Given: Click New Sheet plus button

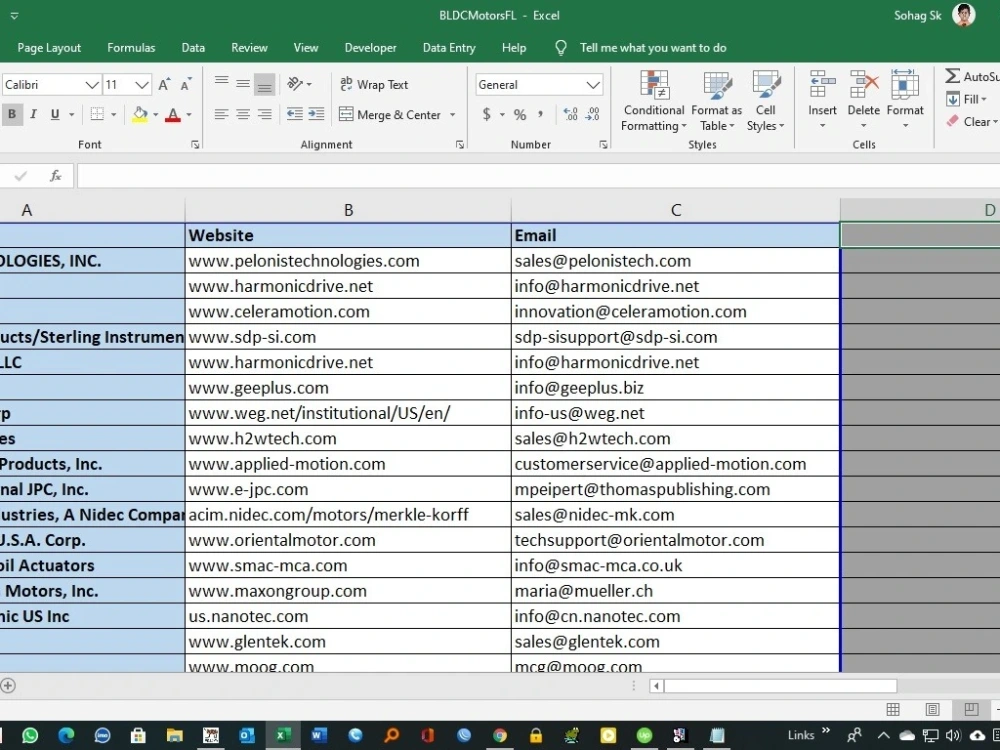Looking at the screenshot, I should click(8, 686).
